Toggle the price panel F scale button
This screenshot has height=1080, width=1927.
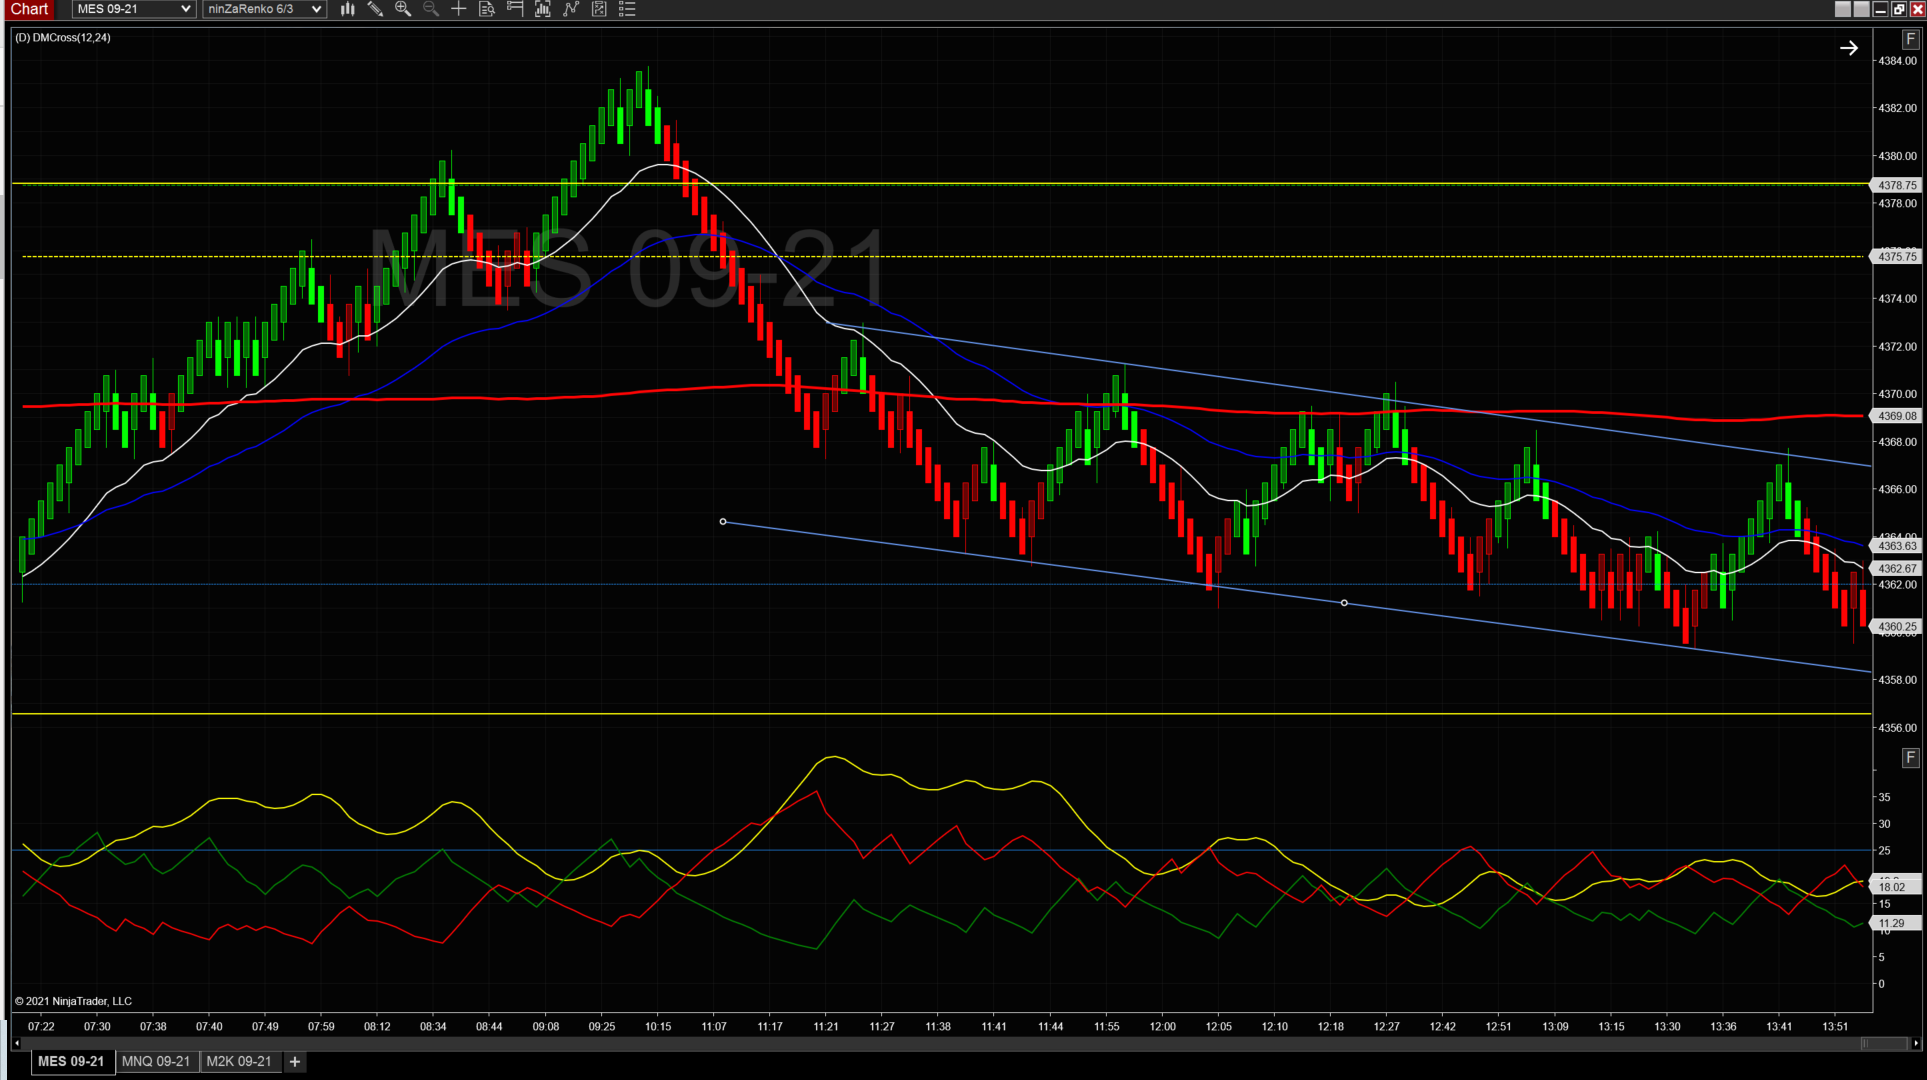coord(1910,40)
